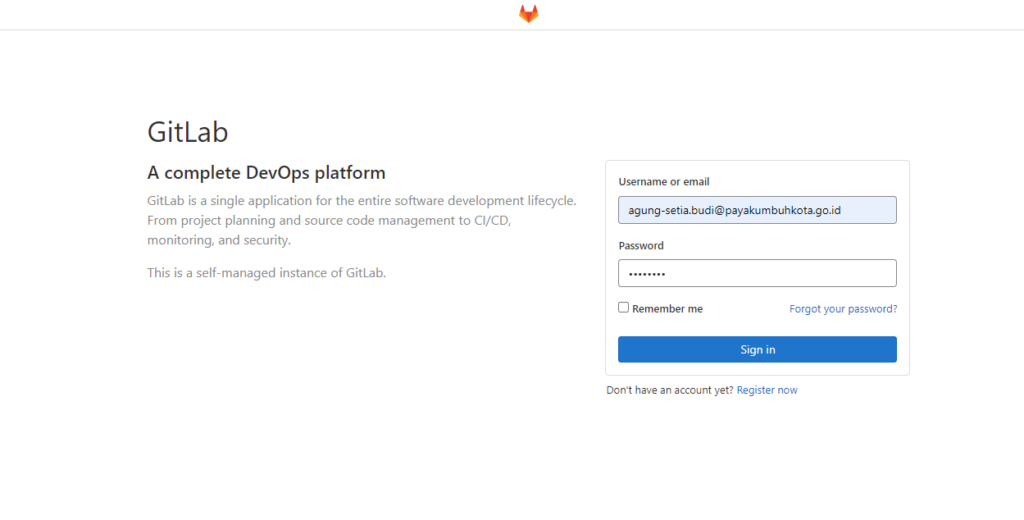Click "Don't have an account yet?" text
Image resolution: width=1024 pixels, height=520 pixels.
pyautogui.click(x=669, y=390)
